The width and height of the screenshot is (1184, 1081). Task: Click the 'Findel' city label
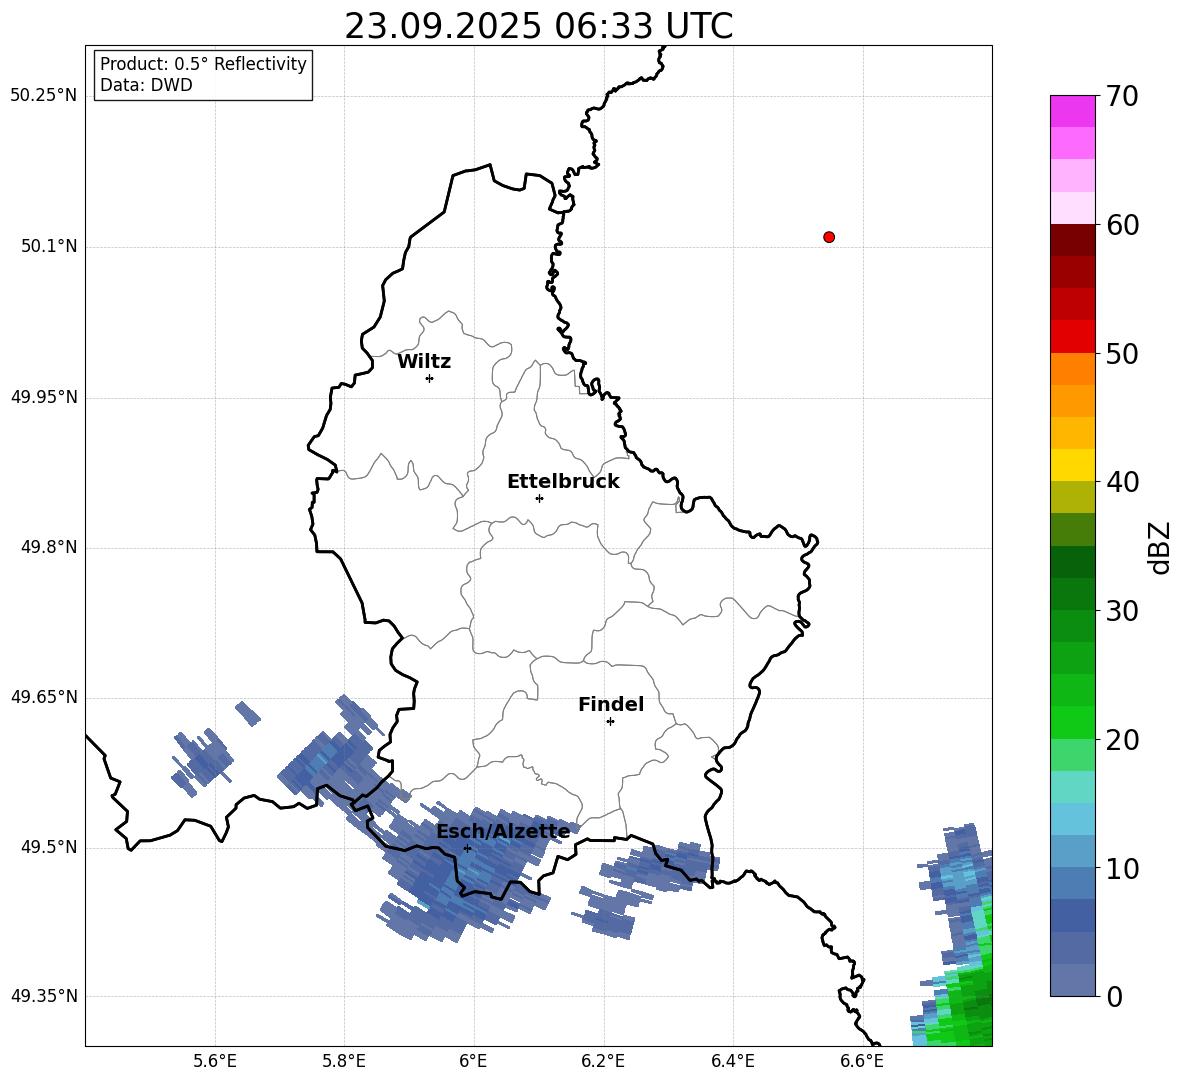click(611, 704)
